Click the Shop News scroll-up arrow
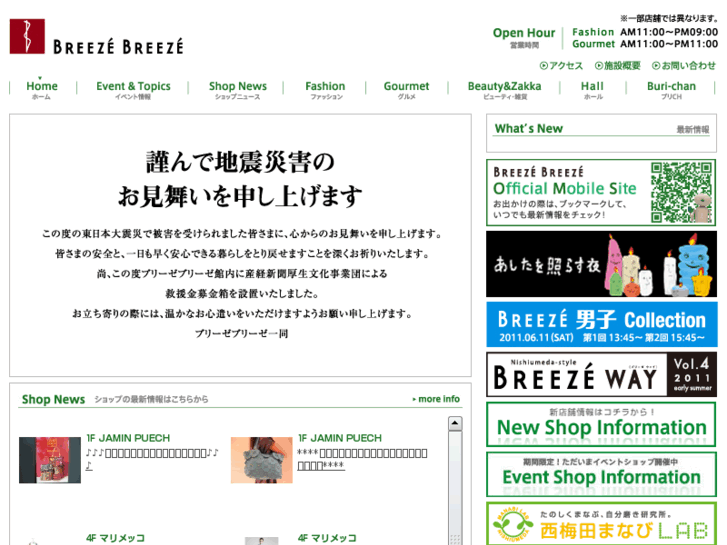The width and height of the screenshot is (727, 545). tap(455, 423)
